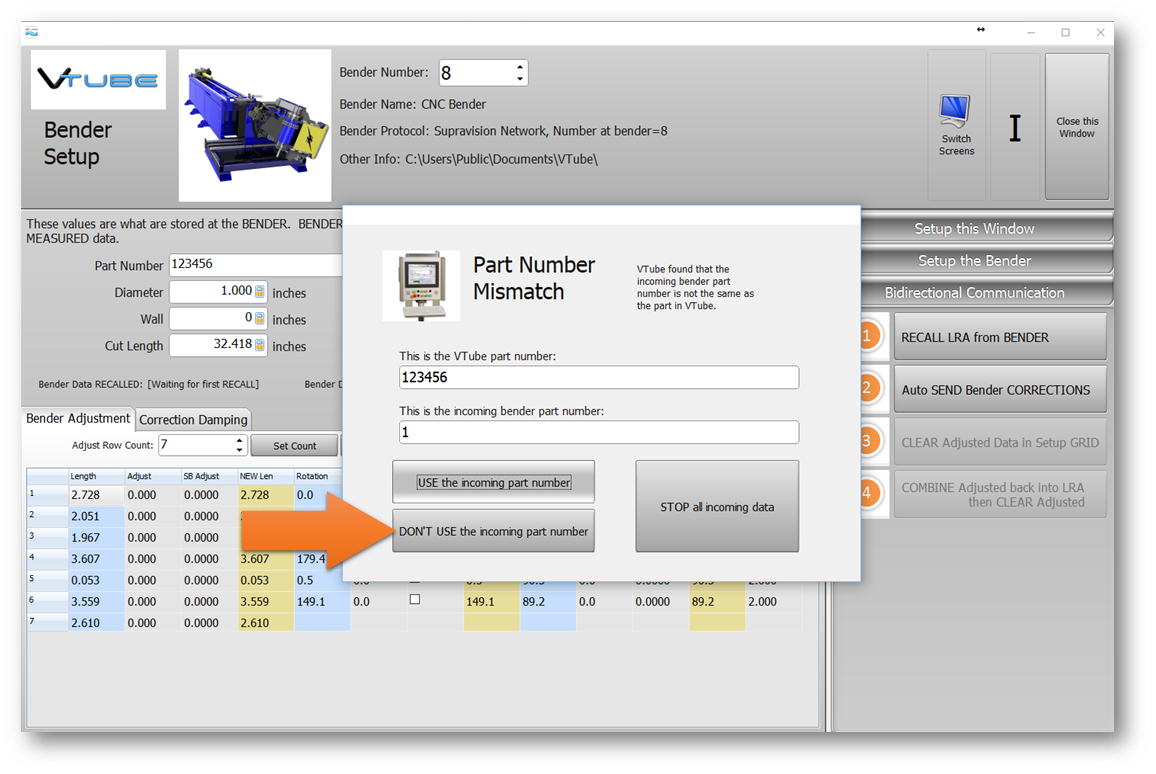Image resolution: width=1156 pixels, height=774 pixels.
Task: Click the bender controller icon in dialog
Action: 421,286
